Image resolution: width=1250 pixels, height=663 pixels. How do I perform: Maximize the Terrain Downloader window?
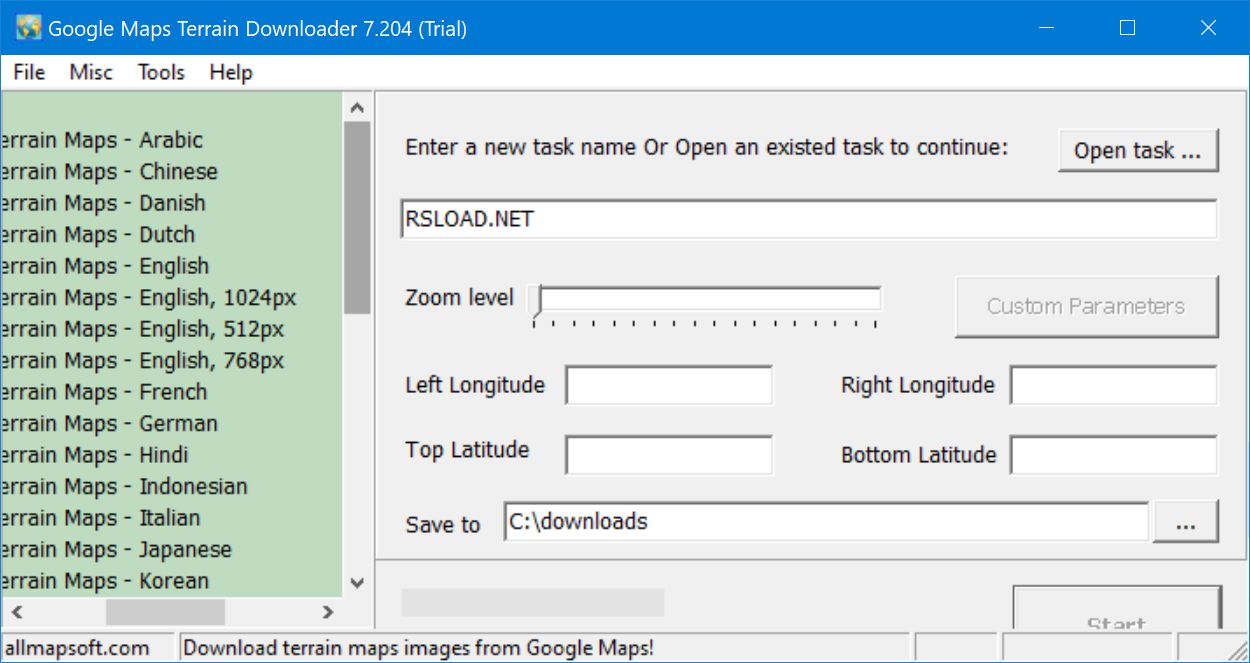pos(1128,28)
